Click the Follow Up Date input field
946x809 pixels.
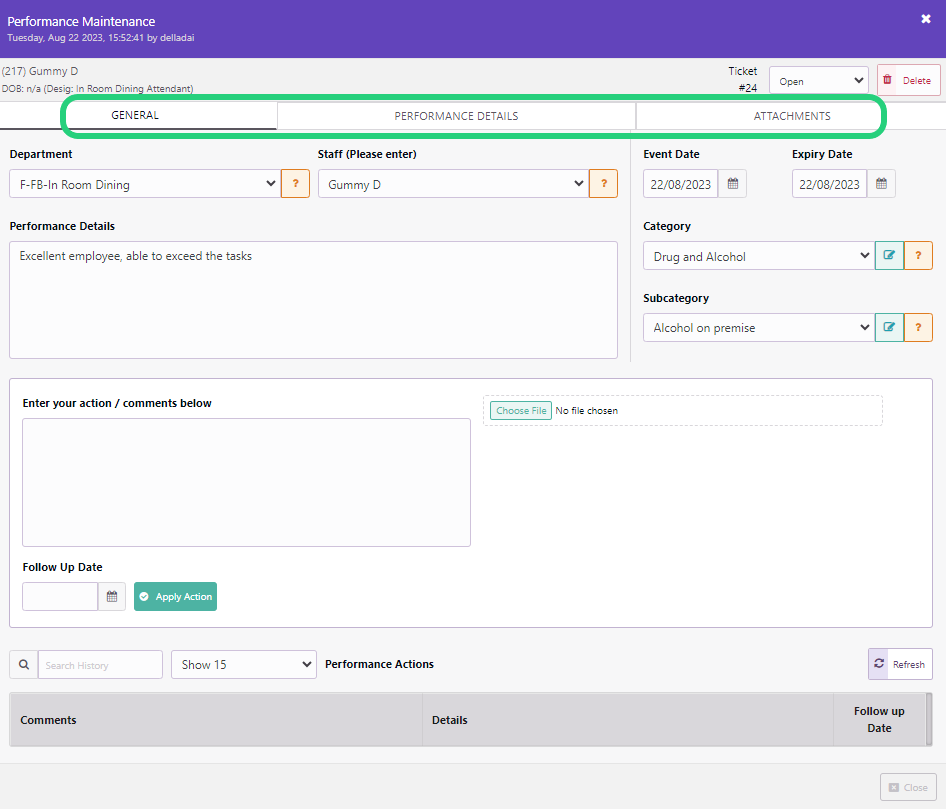click(x=60, y=596)
